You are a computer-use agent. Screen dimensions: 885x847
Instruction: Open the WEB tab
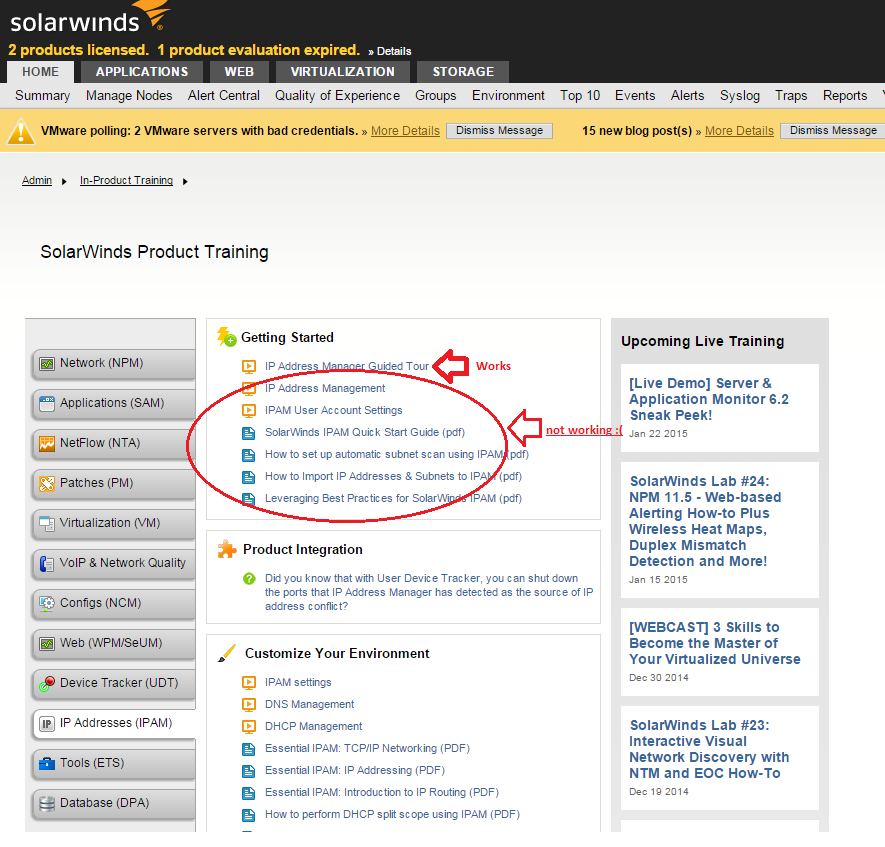(239, 72)
